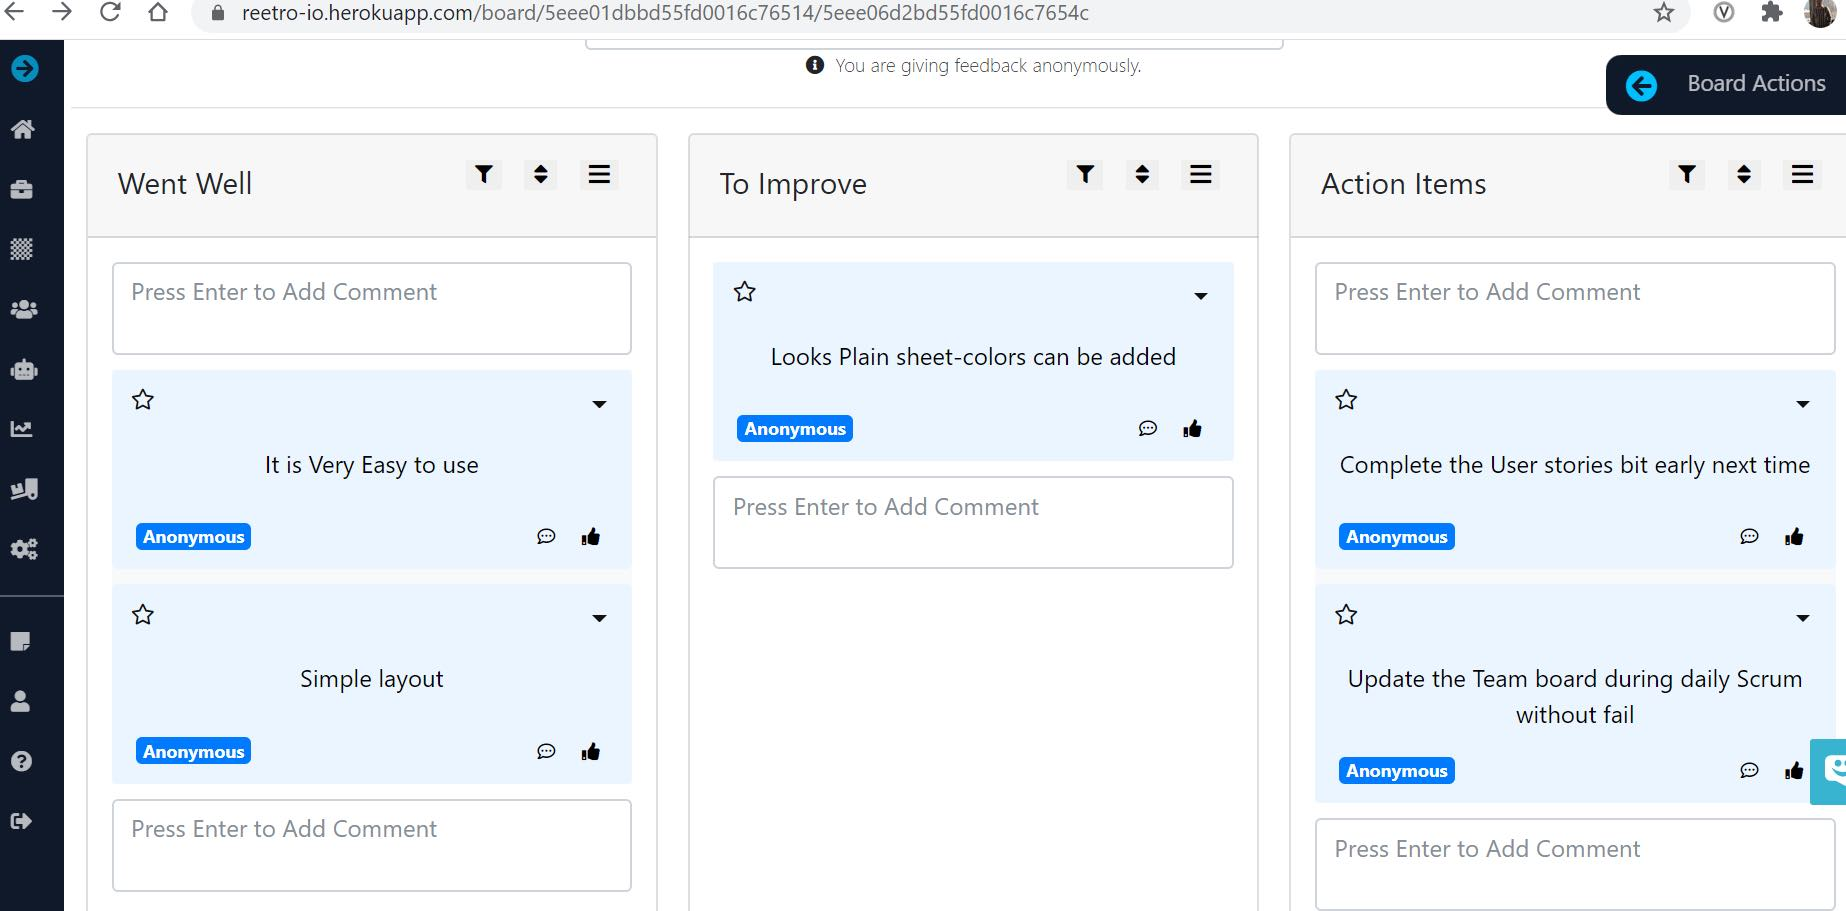Open Settings via the gears sidebar icon
Image resolution: width=1846 pixels, height=911 pixels.
point(23,549)
